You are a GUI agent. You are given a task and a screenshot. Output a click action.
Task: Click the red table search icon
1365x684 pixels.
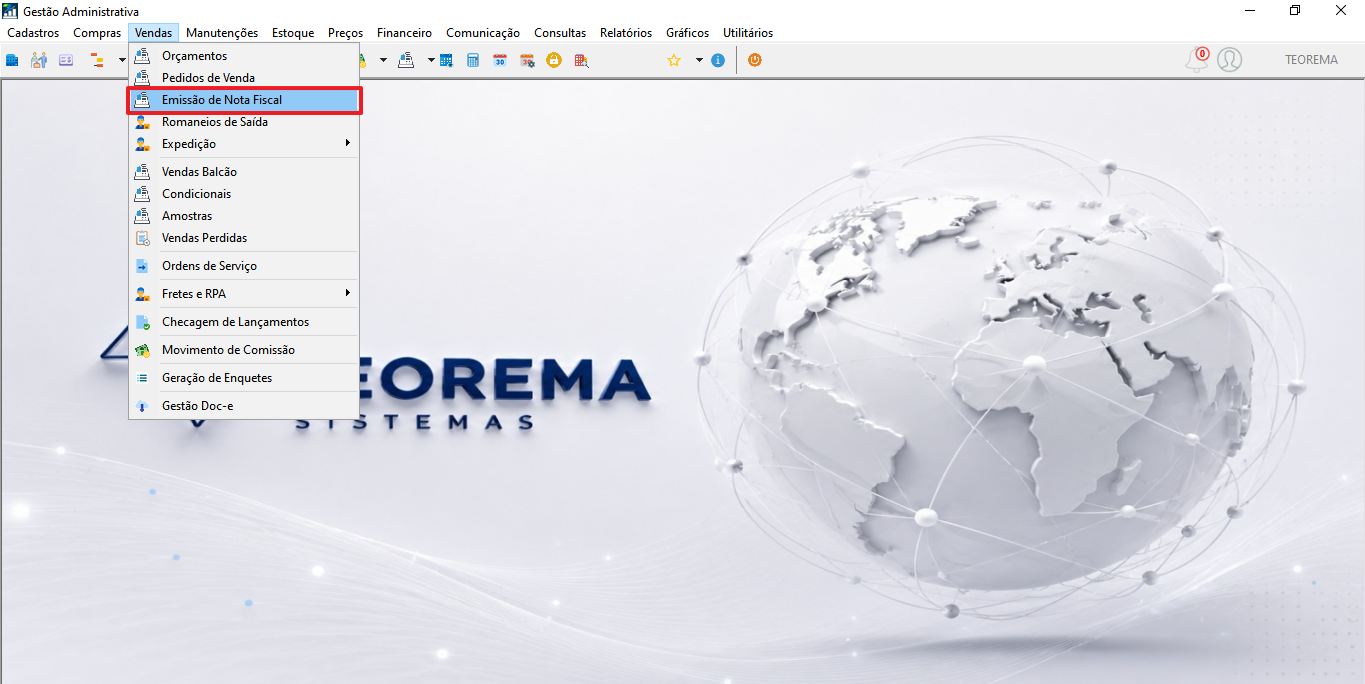[581, 61]
